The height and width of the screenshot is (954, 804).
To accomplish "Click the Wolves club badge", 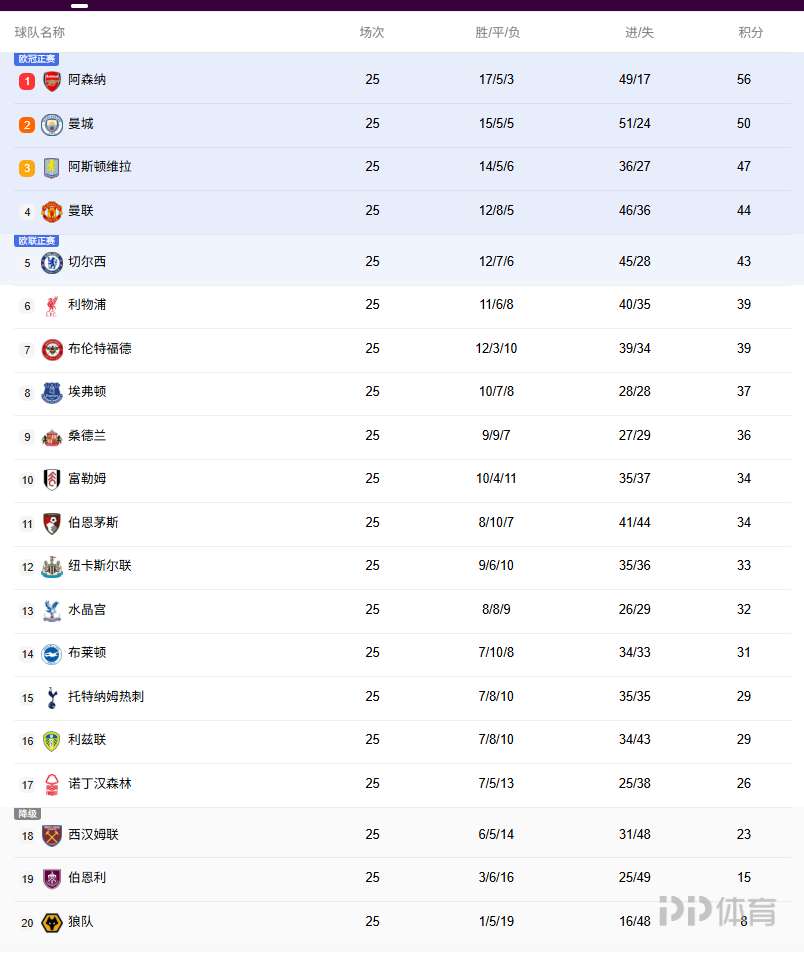I will click(52, 923).
